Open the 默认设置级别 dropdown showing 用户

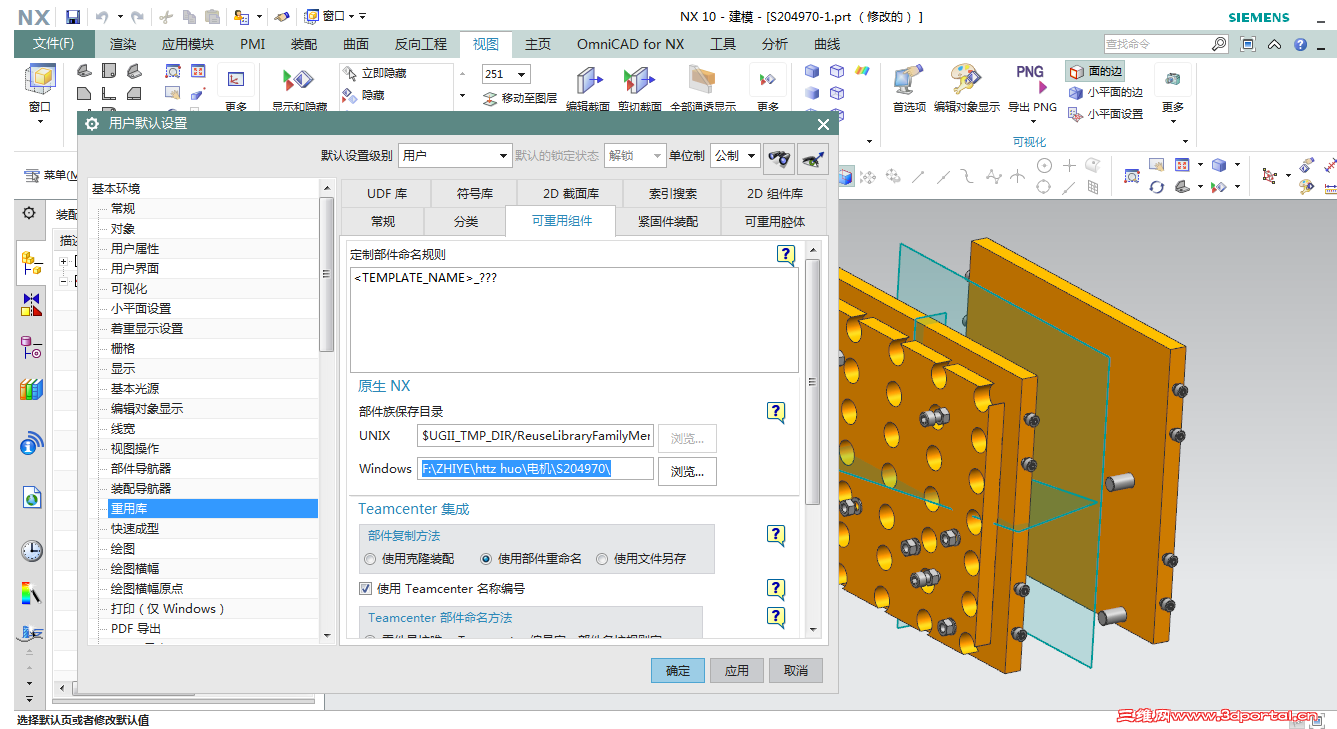pyautogui.click(x=455, y=155)
